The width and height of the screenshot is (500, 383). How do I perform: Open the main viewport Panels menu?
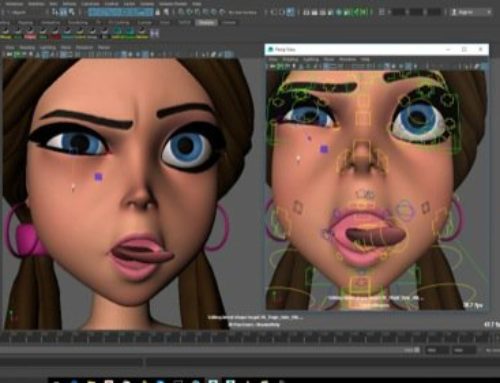pyautogui.click(x=104, y=48)
